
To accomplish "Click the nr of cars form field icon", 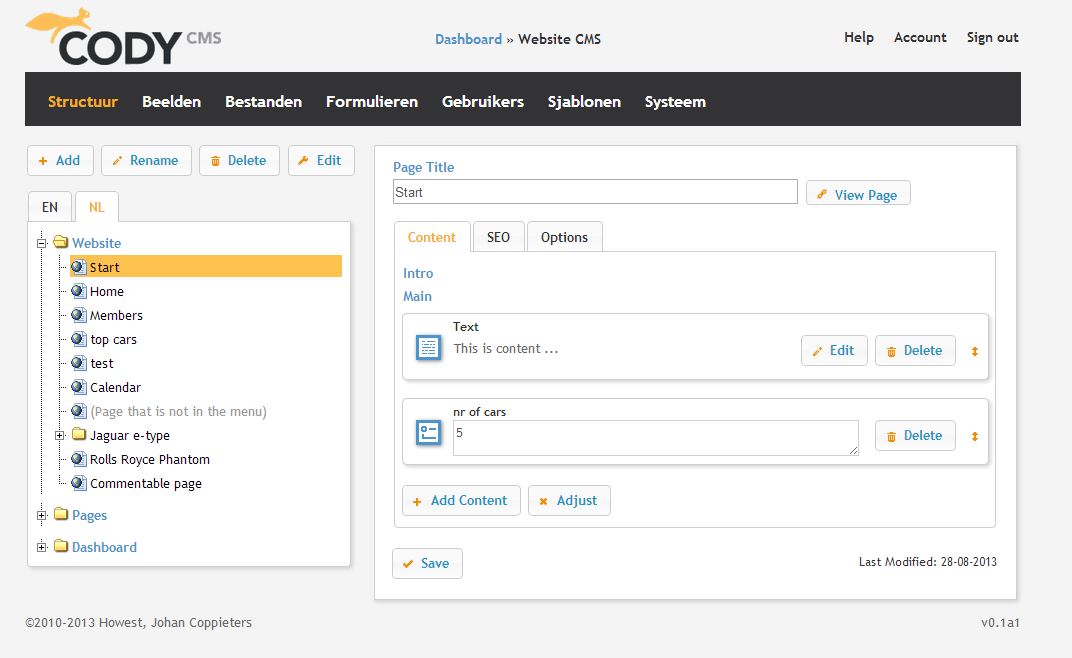I will click(429, 433).
